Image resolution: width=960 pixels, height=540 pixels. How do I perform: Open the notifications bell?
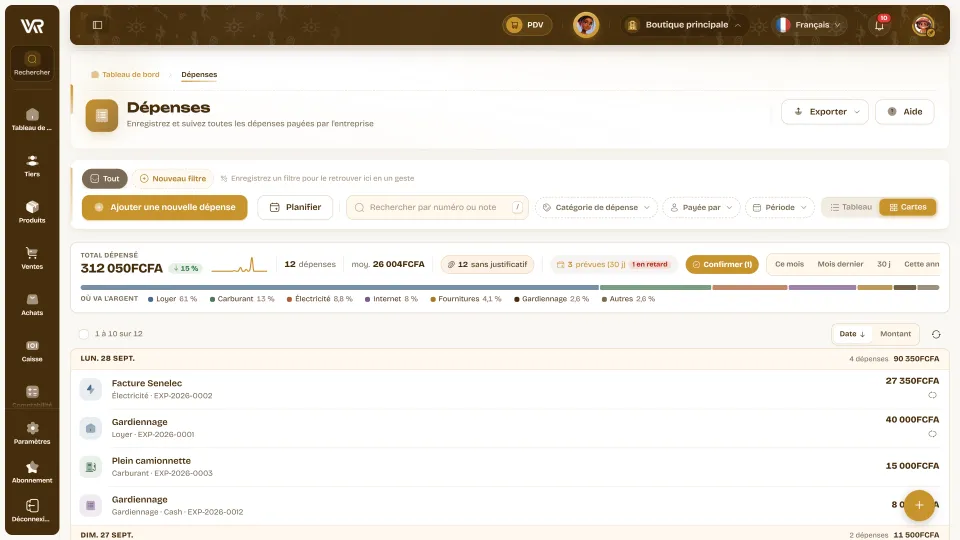tap(879, 25)
